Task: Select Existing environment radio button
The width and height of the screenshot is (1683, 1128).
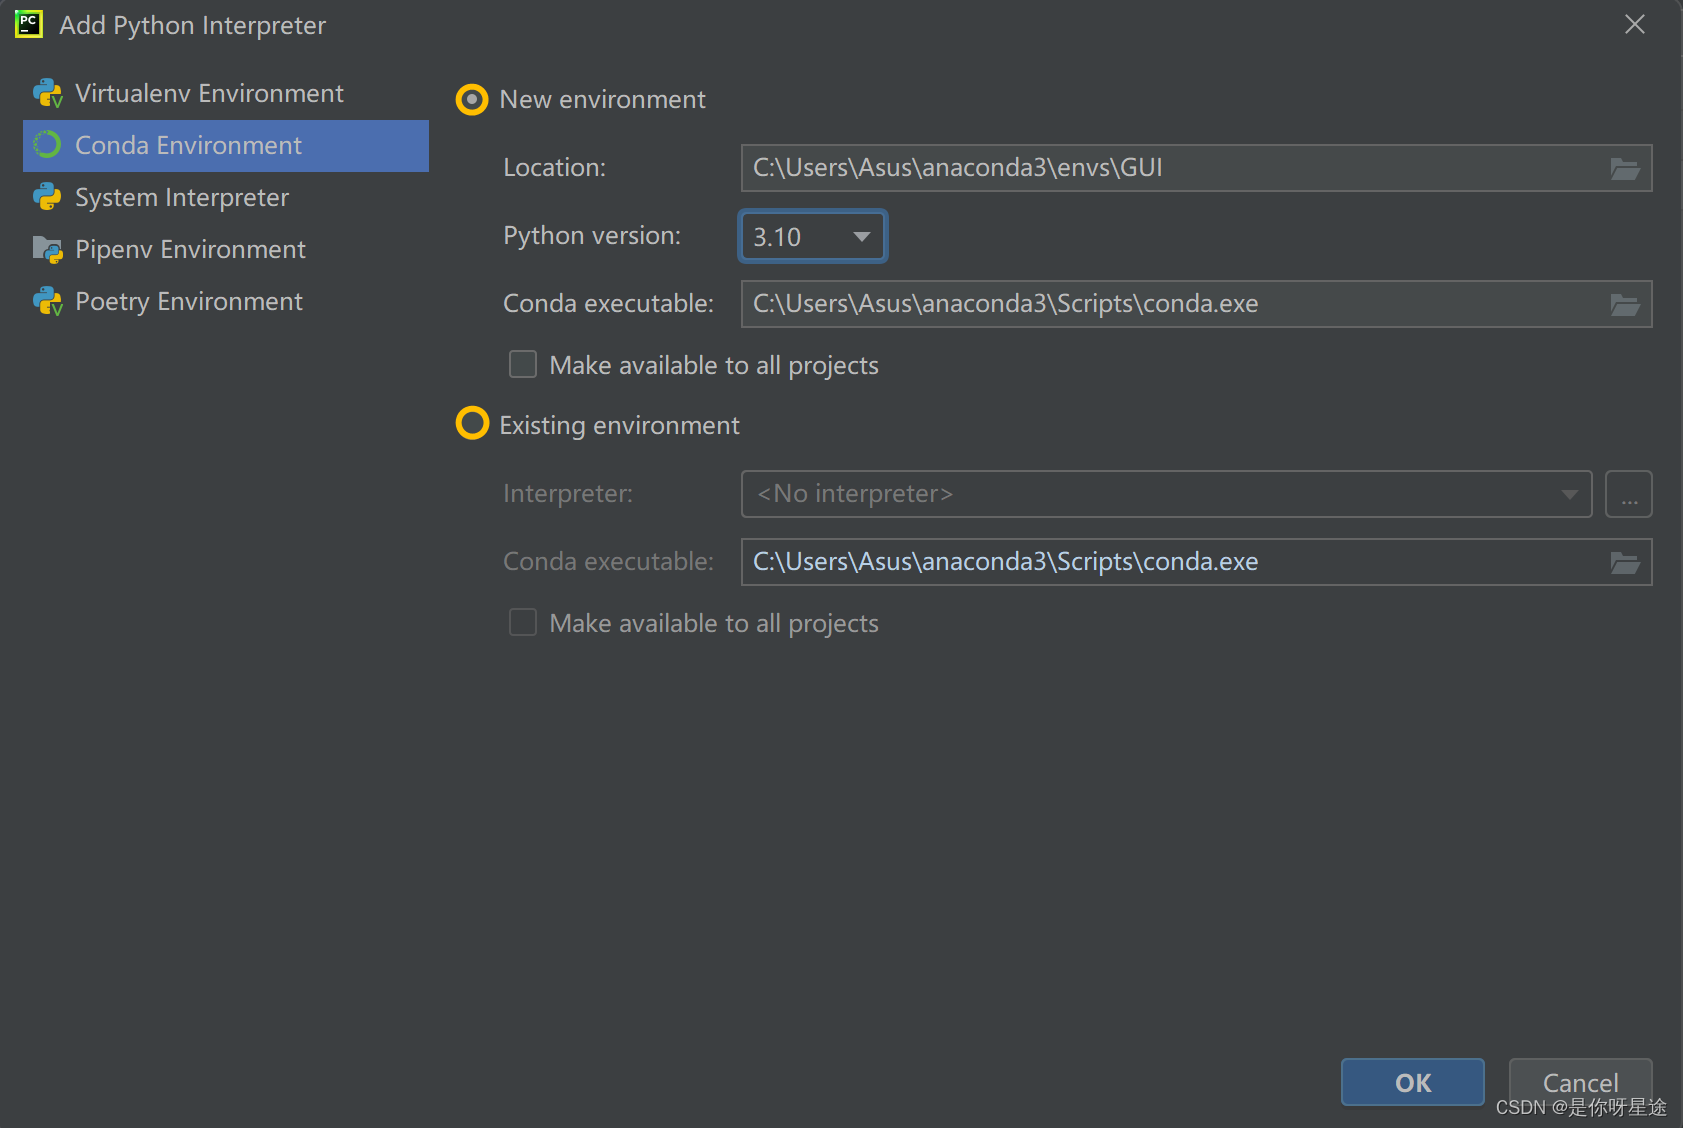Action: (472, 423)
